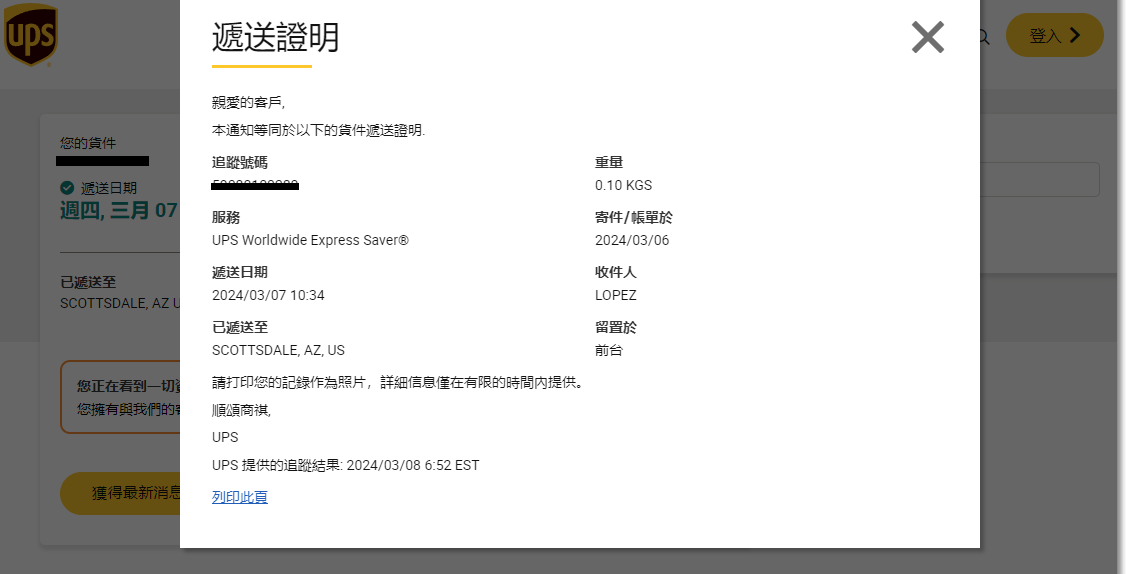Click the green delivered checkmark icon

[x=67, y=188]
